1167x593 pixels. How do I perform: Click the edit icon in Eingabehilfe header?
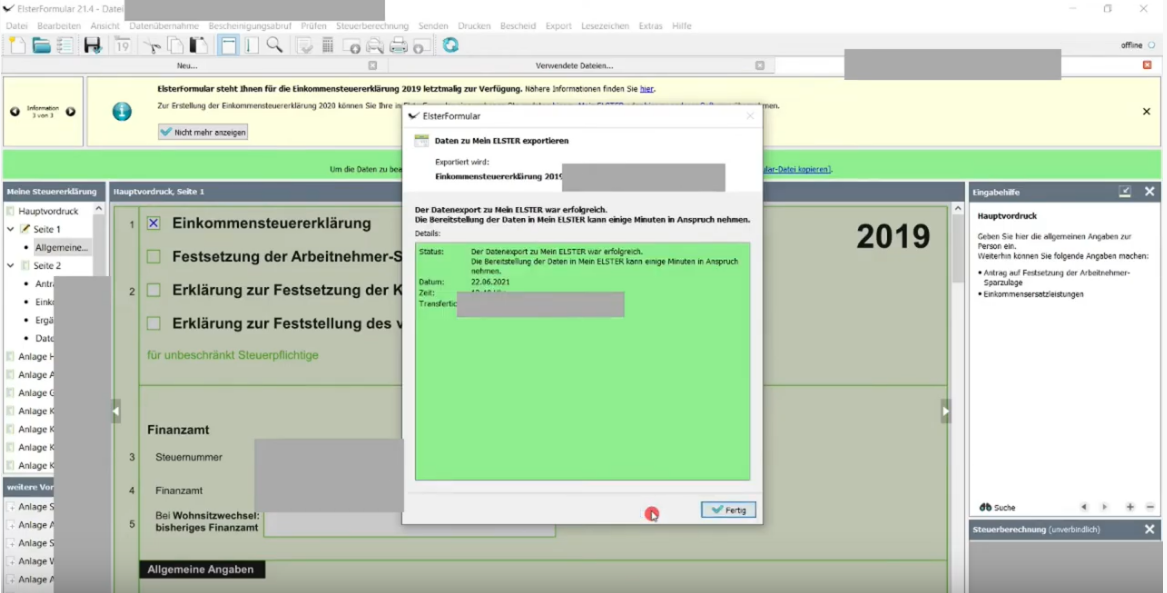[x=1125, y=192]
